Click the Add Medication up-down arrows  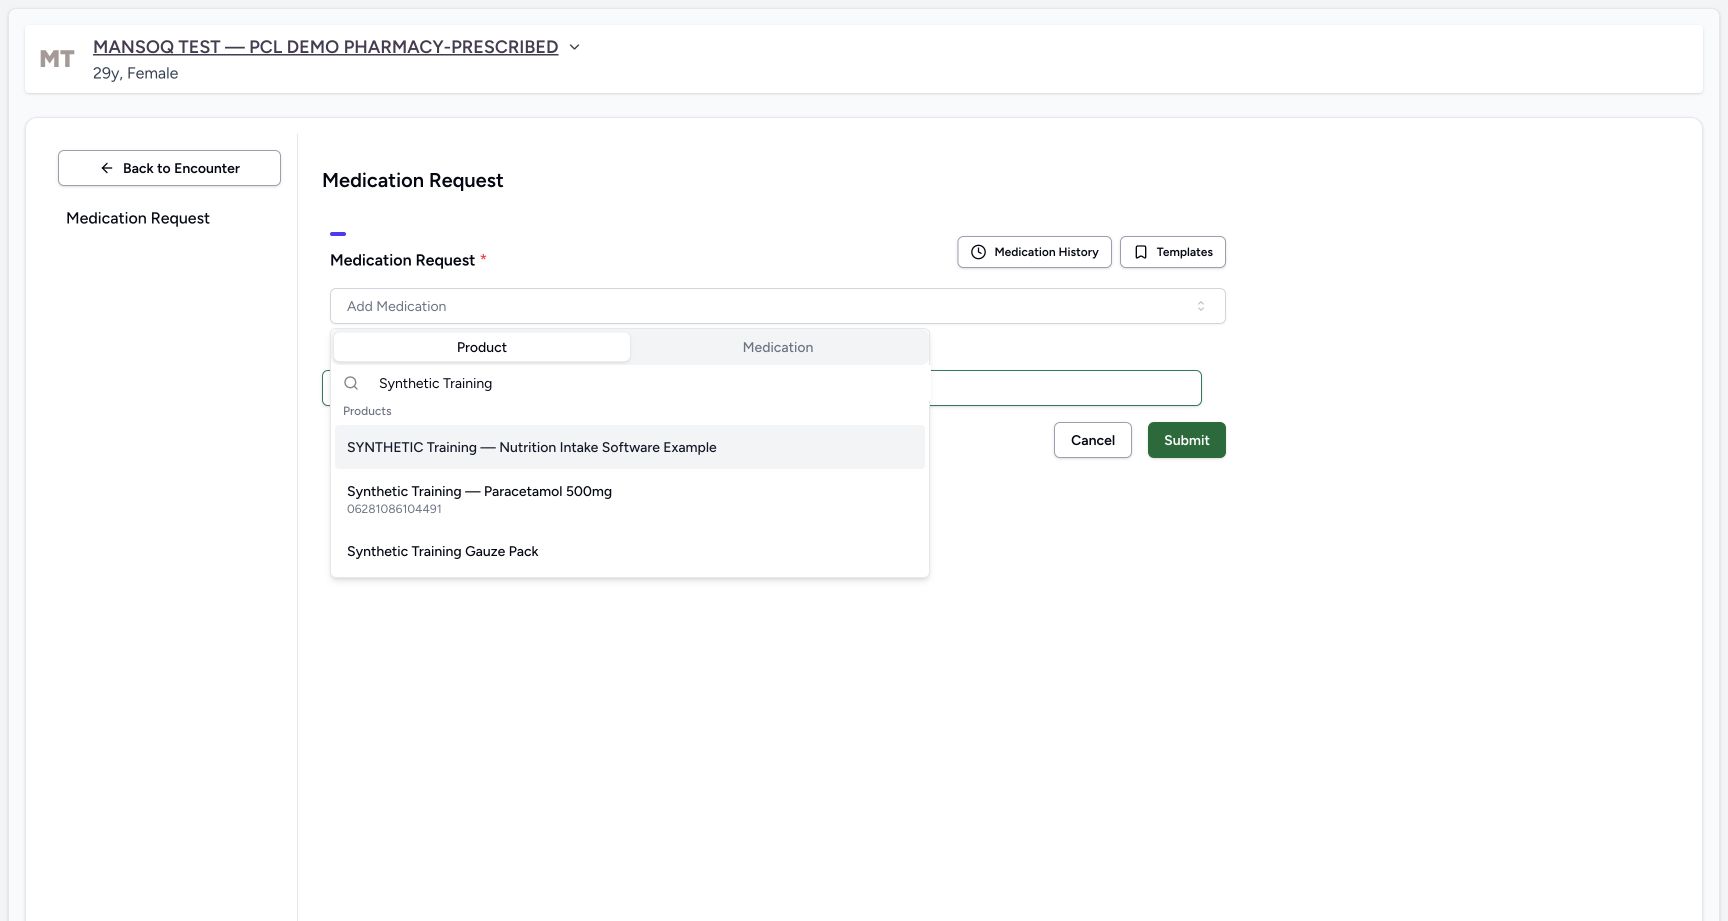tap(1201, 306)
